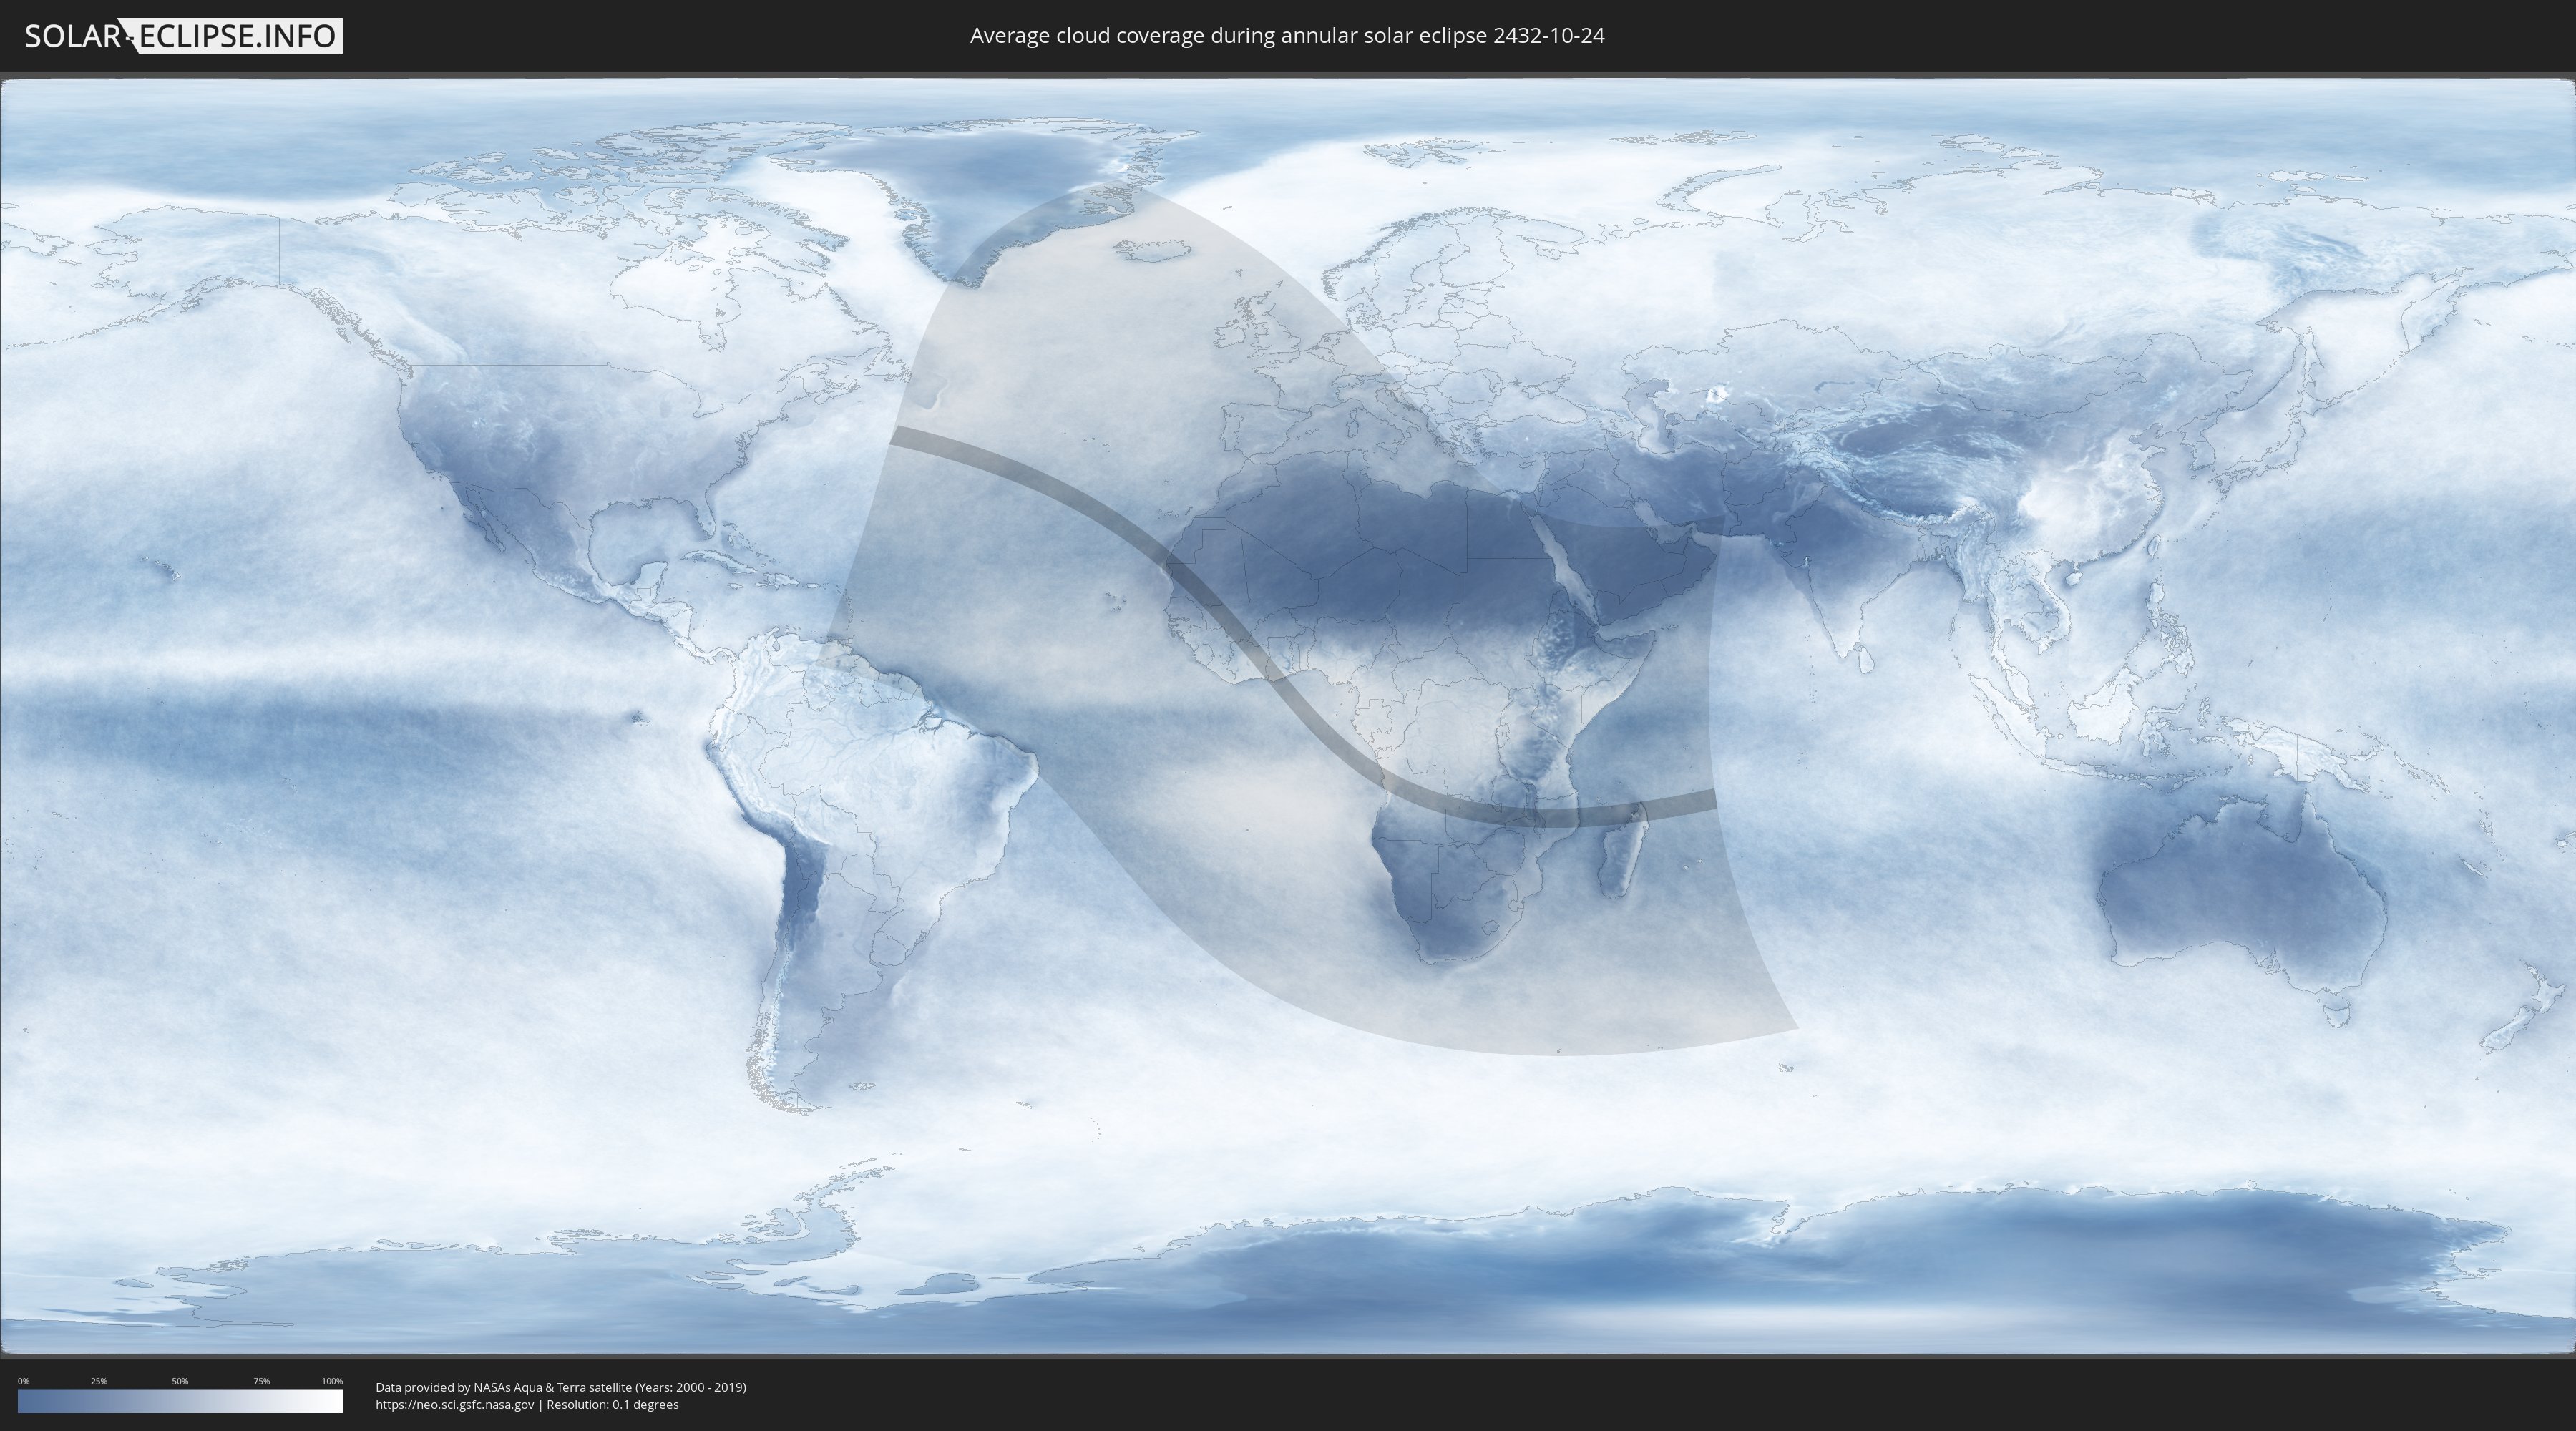Viewport: 2576px width, 1431px height.
Task: Click the neo.sci.gsfc.nasa.gov URL
Action: point(455,1404)
